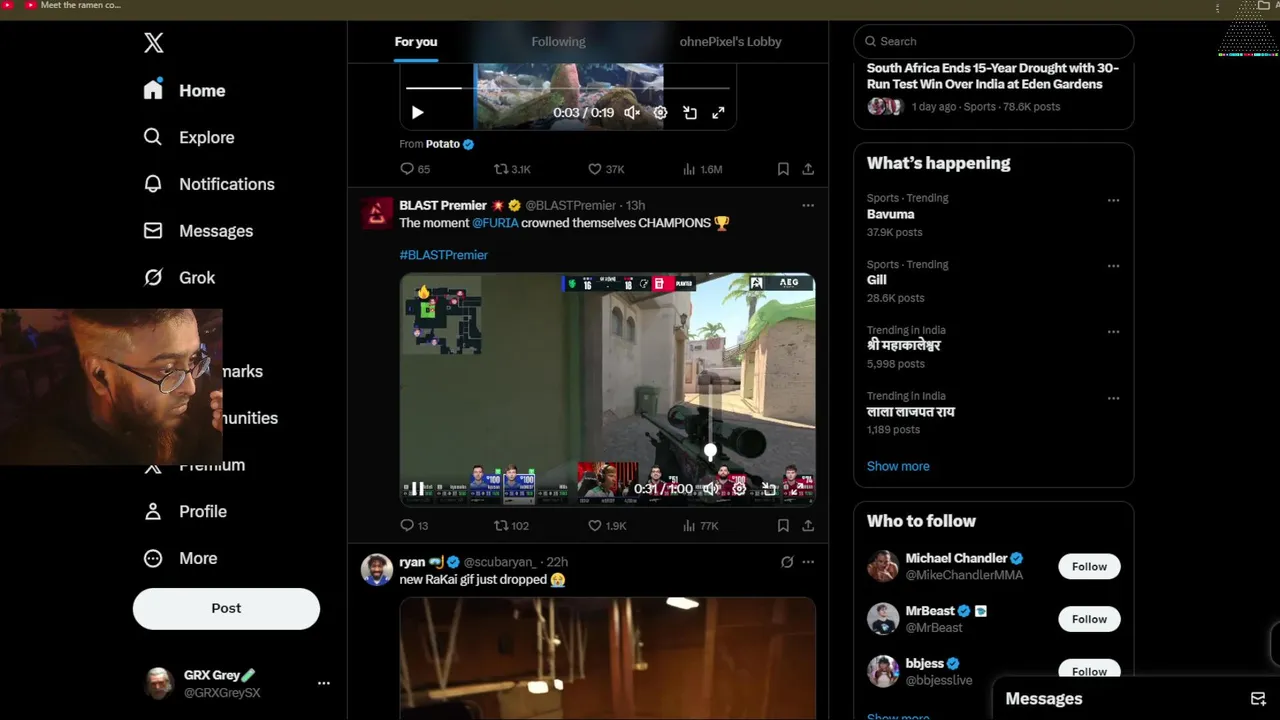Screen dimensions: 1280x720
Task: Open the Notifications page
Action: pyautogui.click(x=208, y=184)
